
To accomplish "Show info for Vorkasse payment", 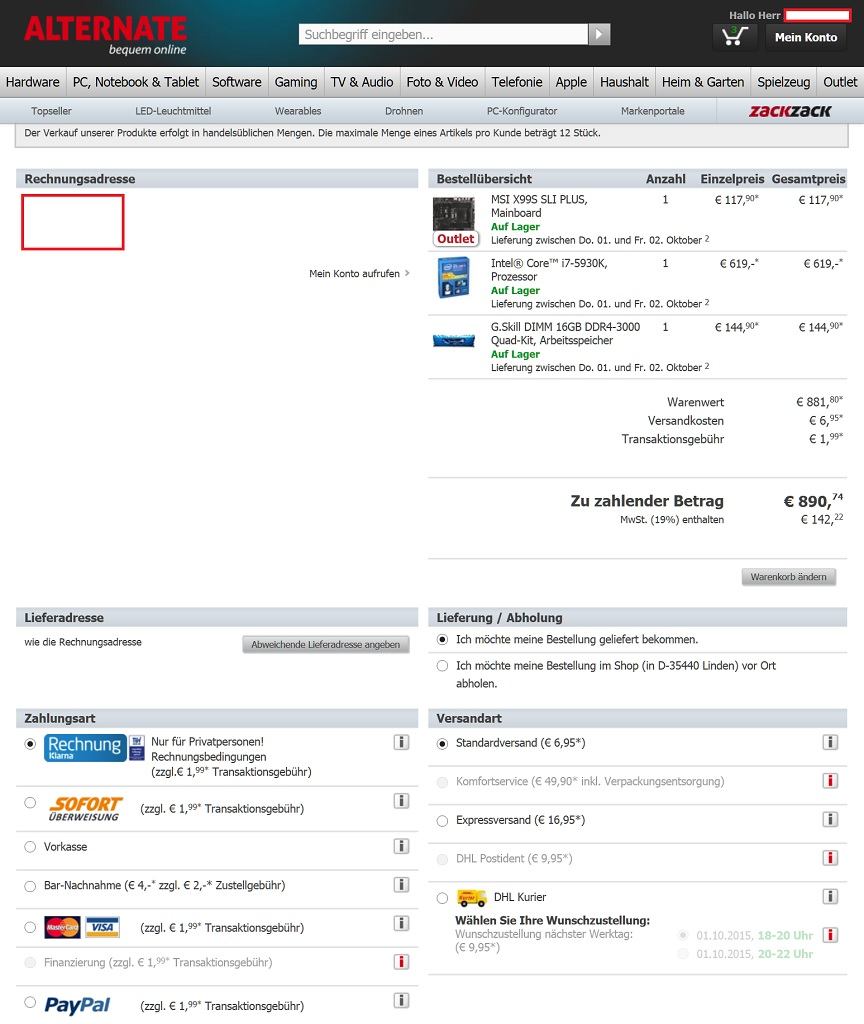I will point(402,846).
